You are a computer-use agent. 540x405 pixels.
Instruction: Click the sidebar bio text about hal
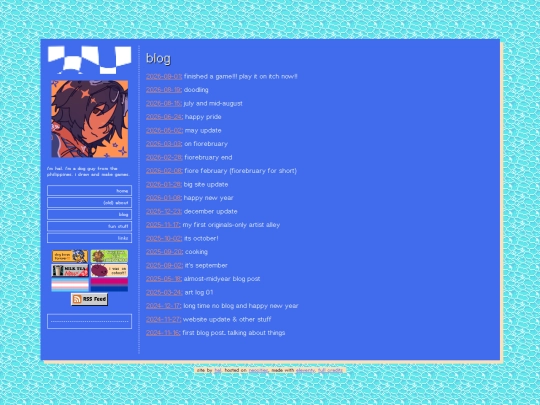pyautogui.click(x=88, y=172)
